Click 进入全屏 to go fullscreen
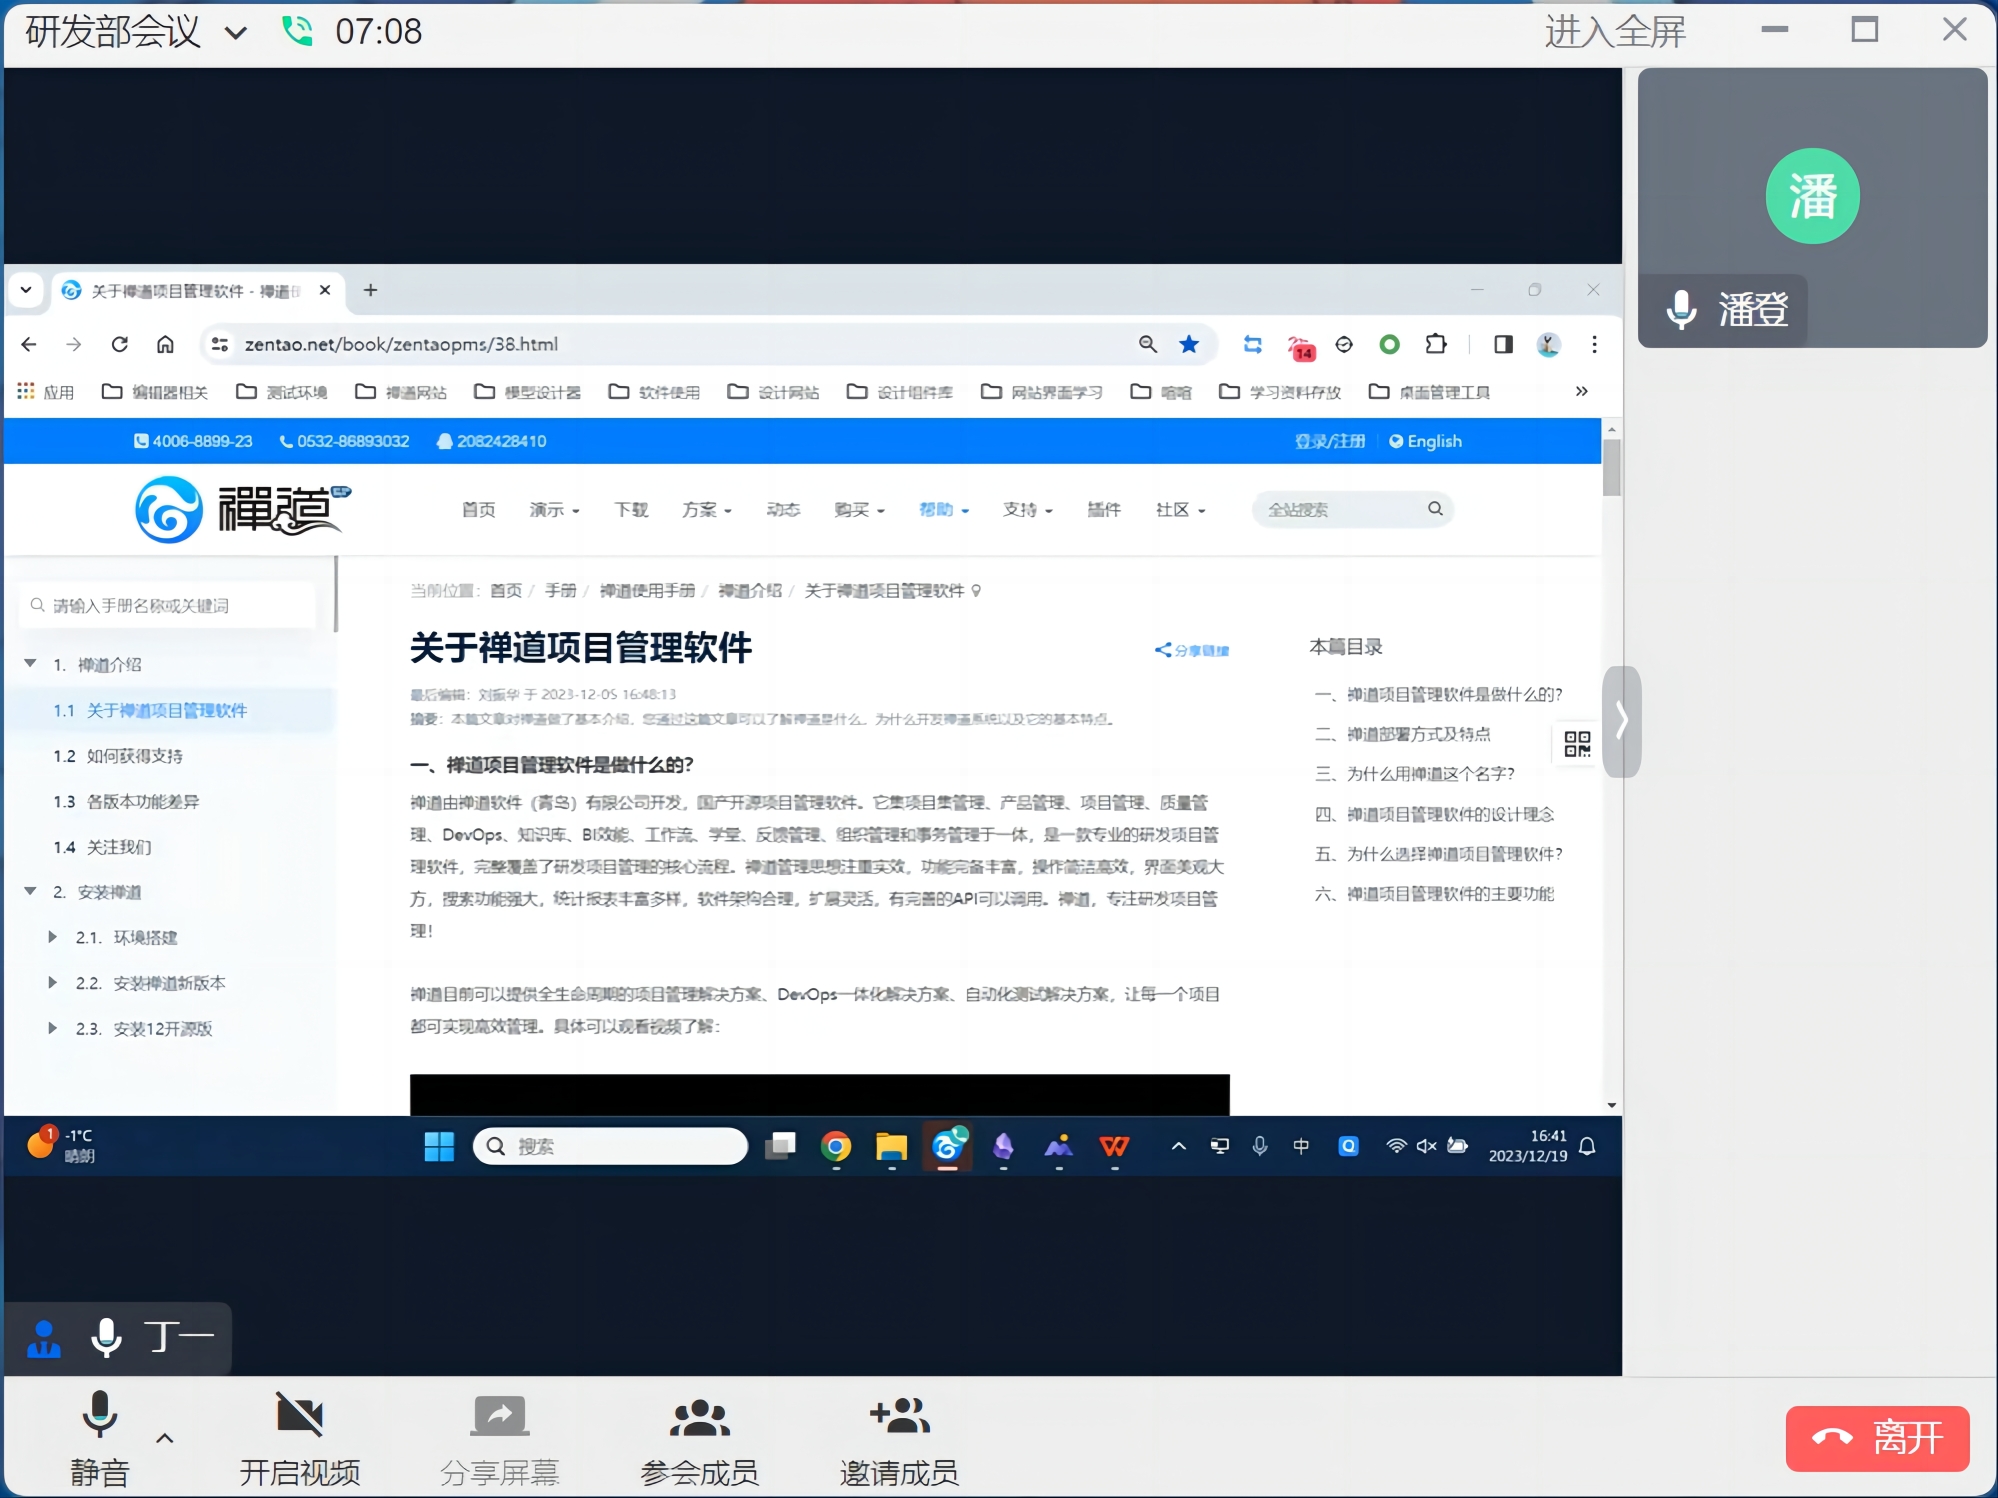This screenshot has height=1498, width=1998. (1614, 32)
